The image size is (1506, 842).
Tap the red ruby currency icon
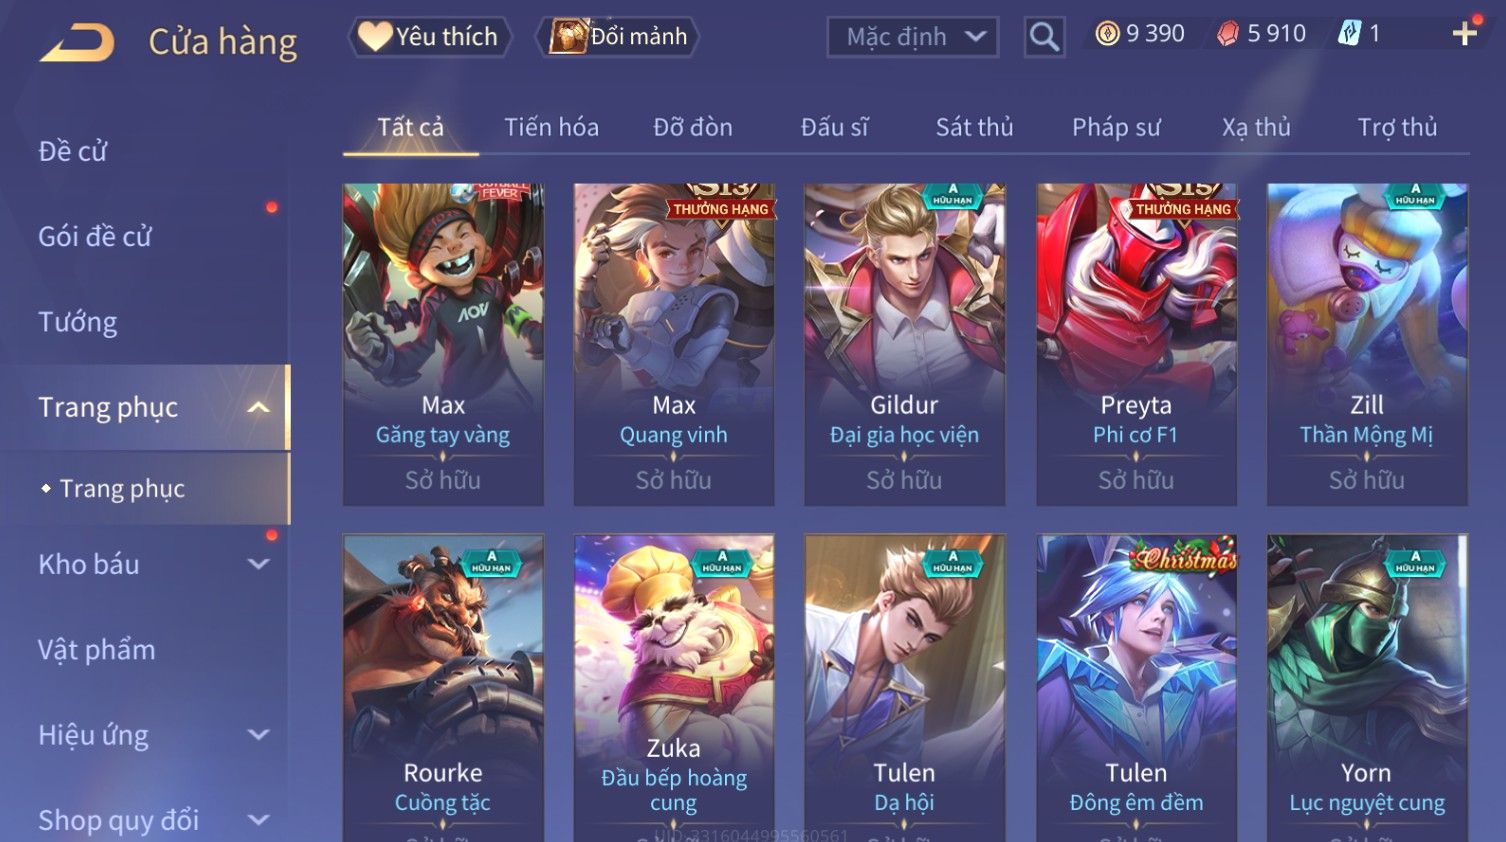pos(1227,34)
